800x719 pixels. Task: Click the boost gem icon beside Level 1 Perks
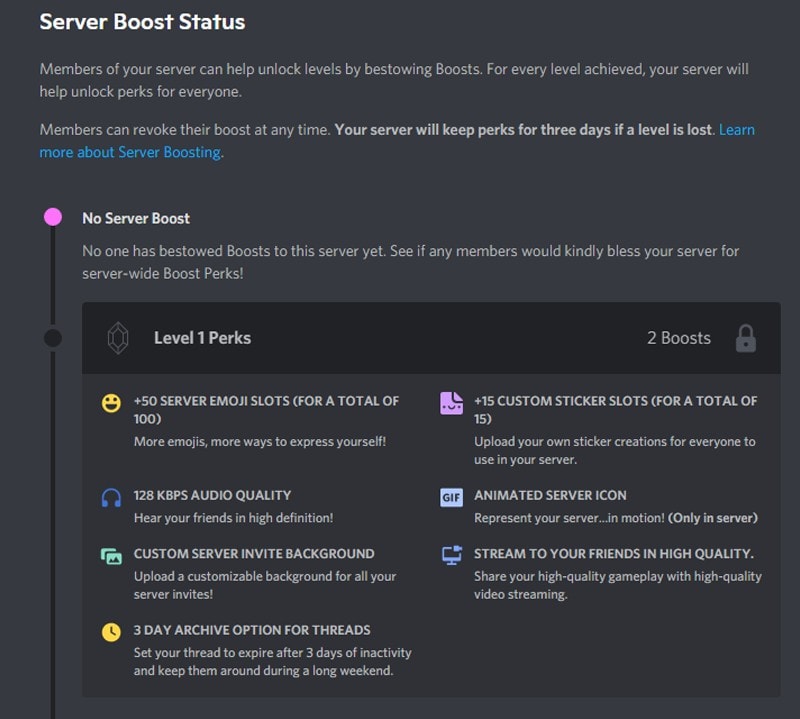pyautogui.click(x=118, y=338)
